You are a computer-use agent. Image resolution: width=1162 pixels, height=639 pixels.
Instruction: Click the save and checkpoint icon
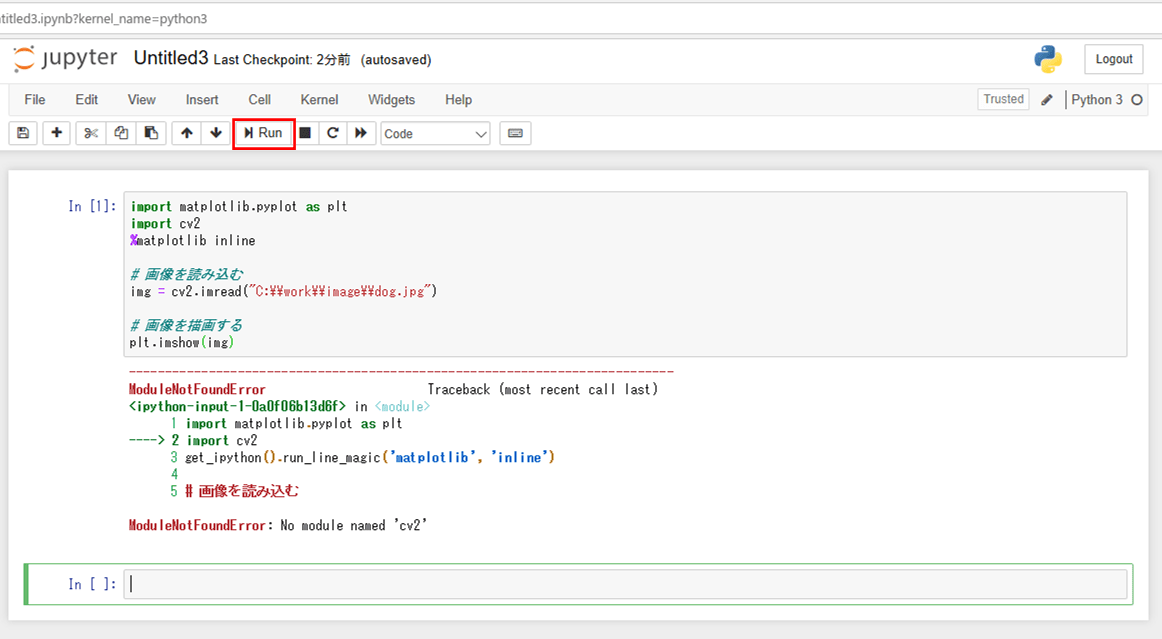(x=23, y=133)
